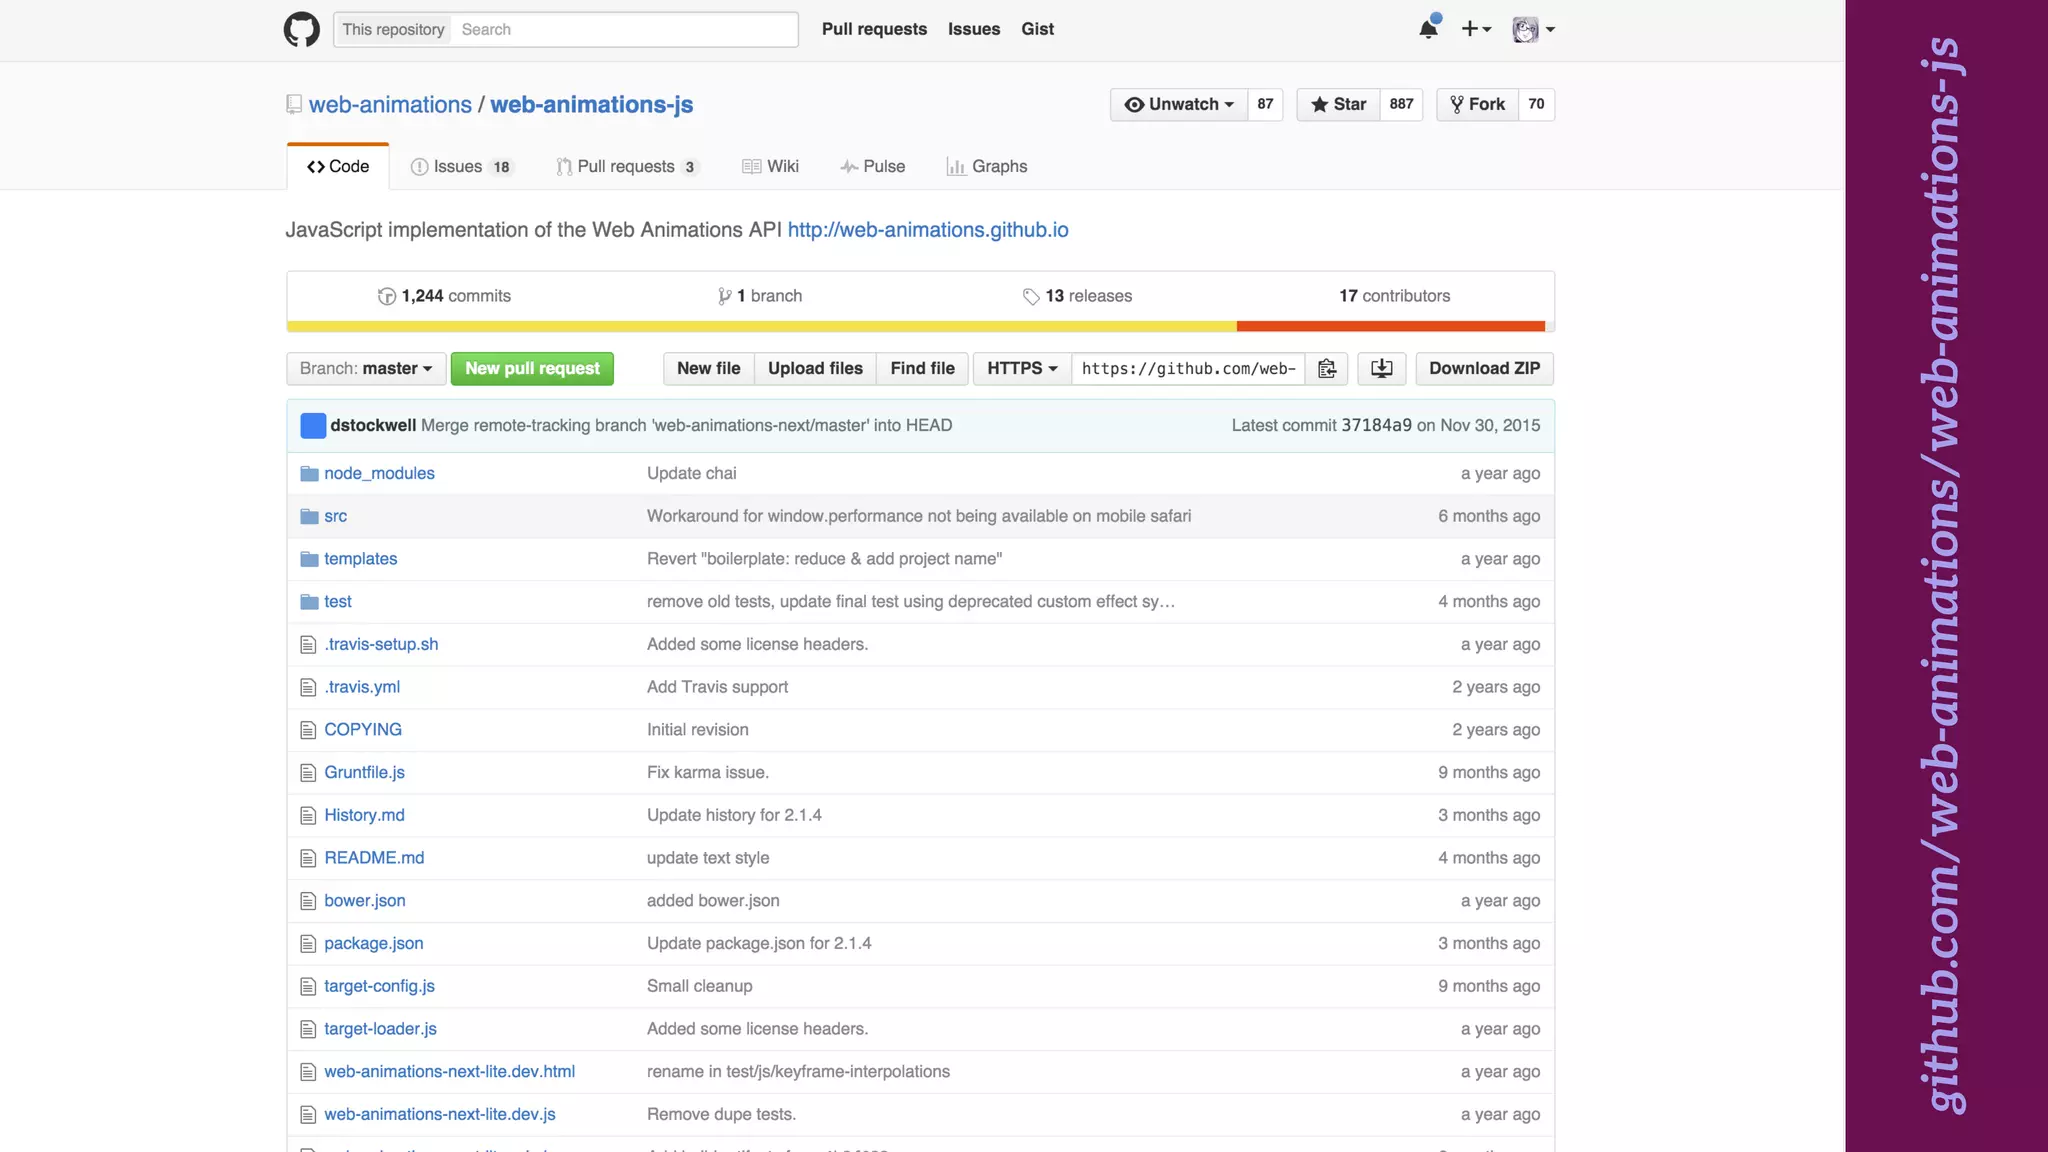Switch to the Code tab
2048x1152 pixels.
point(338,167)
